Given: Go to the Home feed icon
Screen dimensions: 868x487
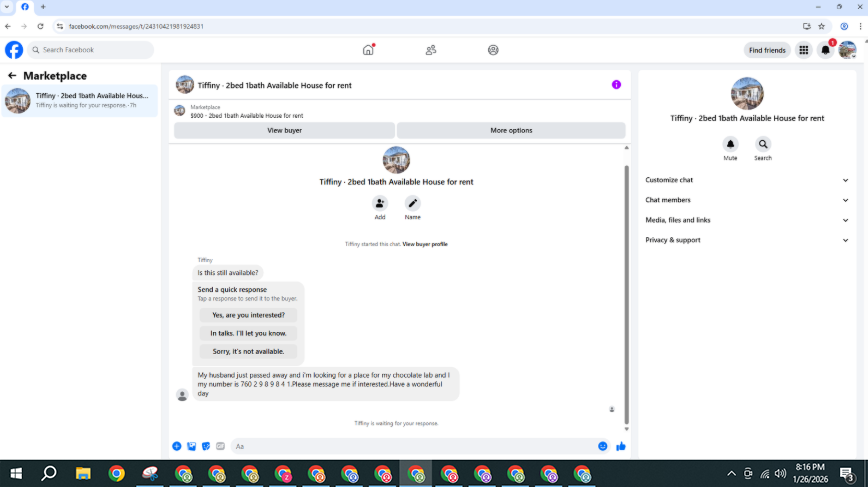Looking at the screenshot, I should point(368,50).
